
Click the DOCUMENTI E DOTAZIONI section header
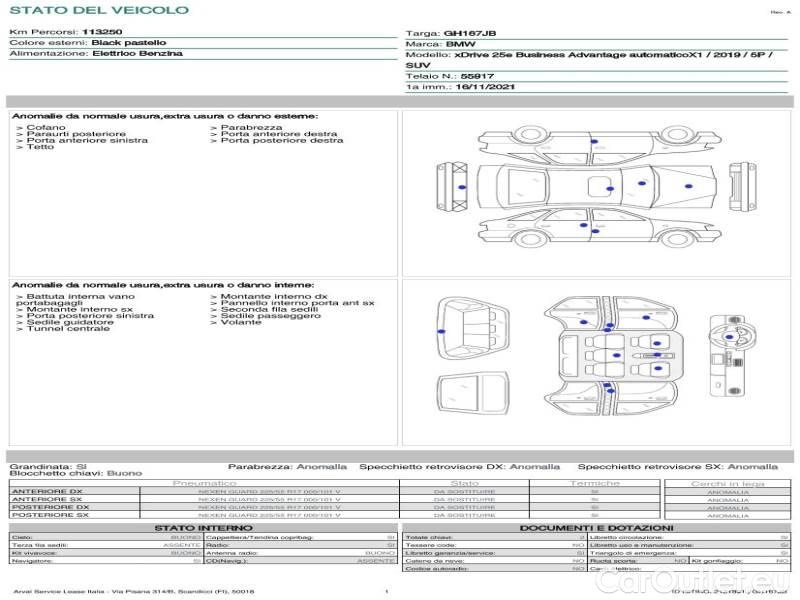[x=596, y=528]
